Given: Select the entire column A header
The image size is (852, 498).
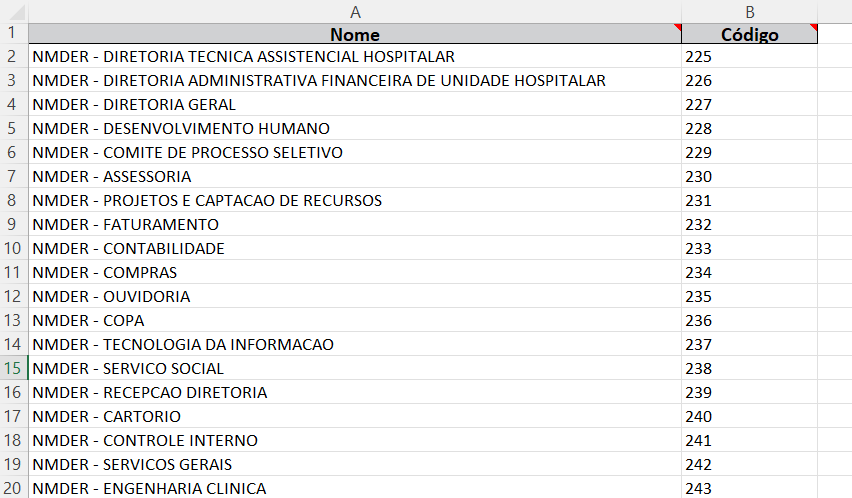Looking at the screenshot, I should (355, 11).
